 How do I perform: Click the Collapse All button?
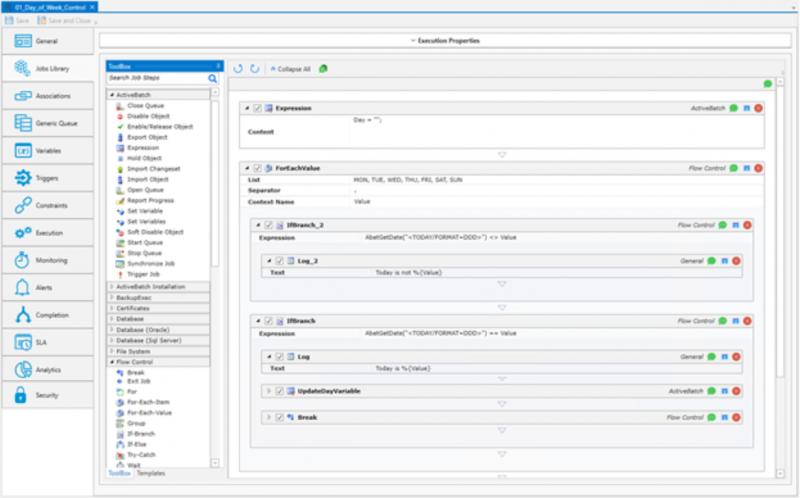(290, 69)
